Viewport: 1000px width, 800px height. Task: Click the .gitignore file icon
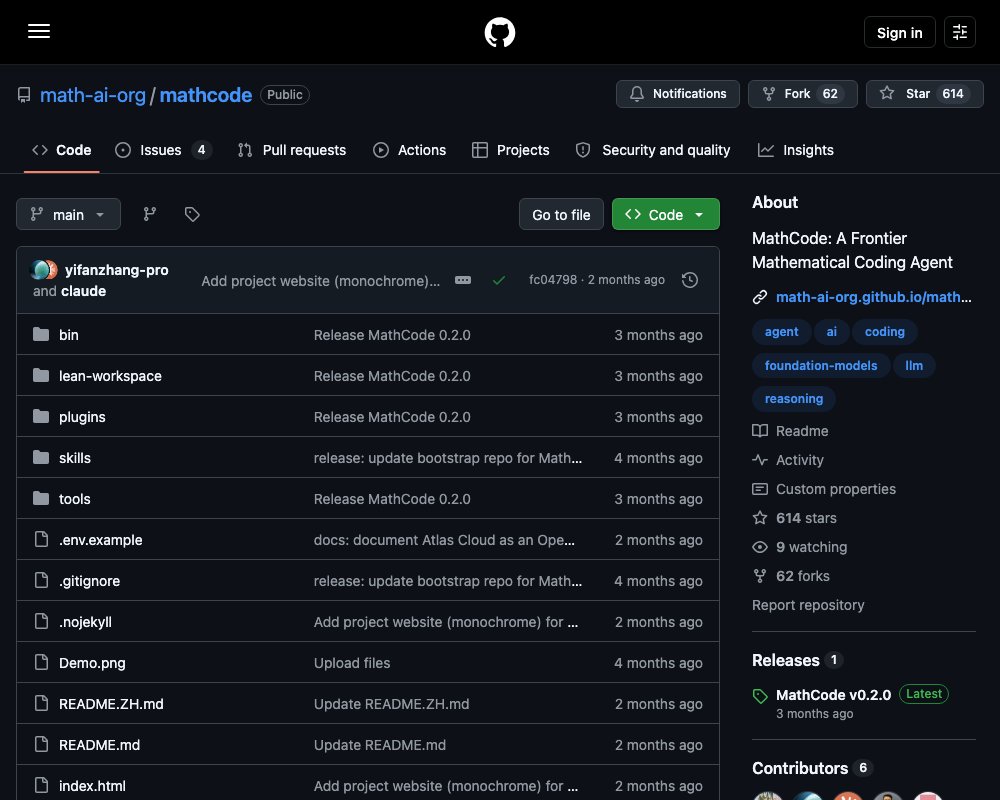pos(41,581)
